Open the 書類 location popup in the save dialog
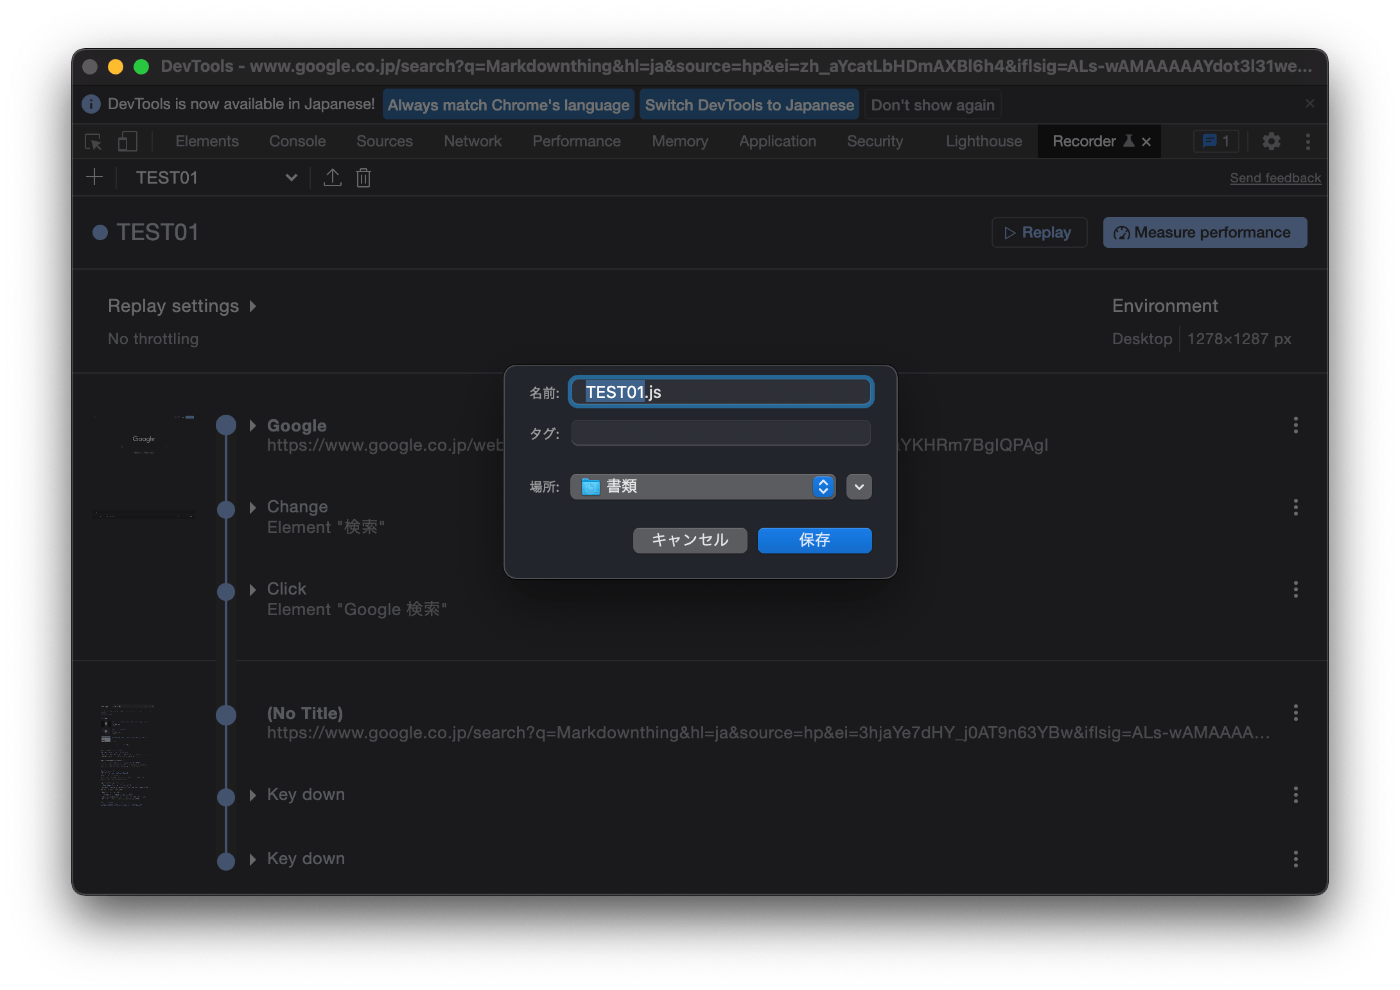Viewport: 1400px width, 990px height. tap(703, 486)
